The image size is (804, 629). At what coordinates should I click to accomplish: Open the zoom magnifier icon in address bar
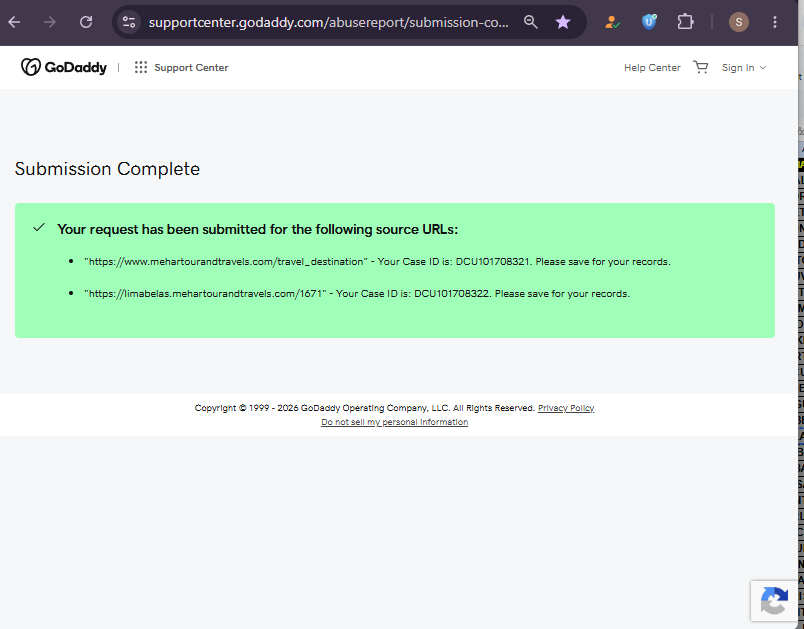(x=531, y=22)
